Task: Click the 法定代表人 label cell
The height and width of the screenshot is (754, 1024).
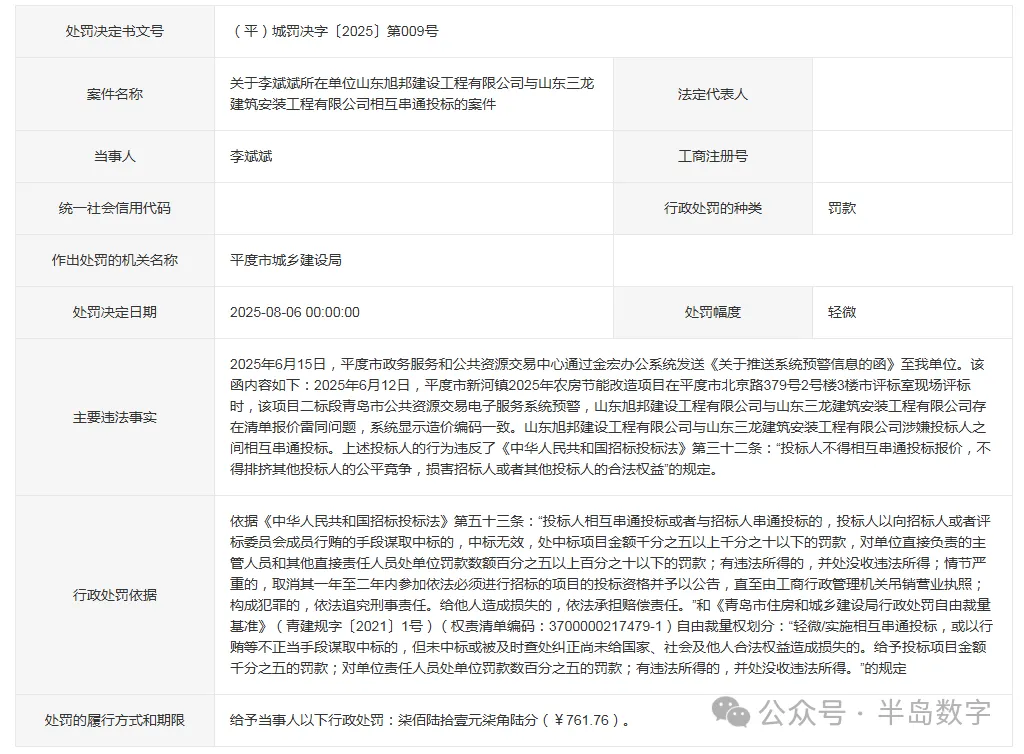Action: coord(712,94)
